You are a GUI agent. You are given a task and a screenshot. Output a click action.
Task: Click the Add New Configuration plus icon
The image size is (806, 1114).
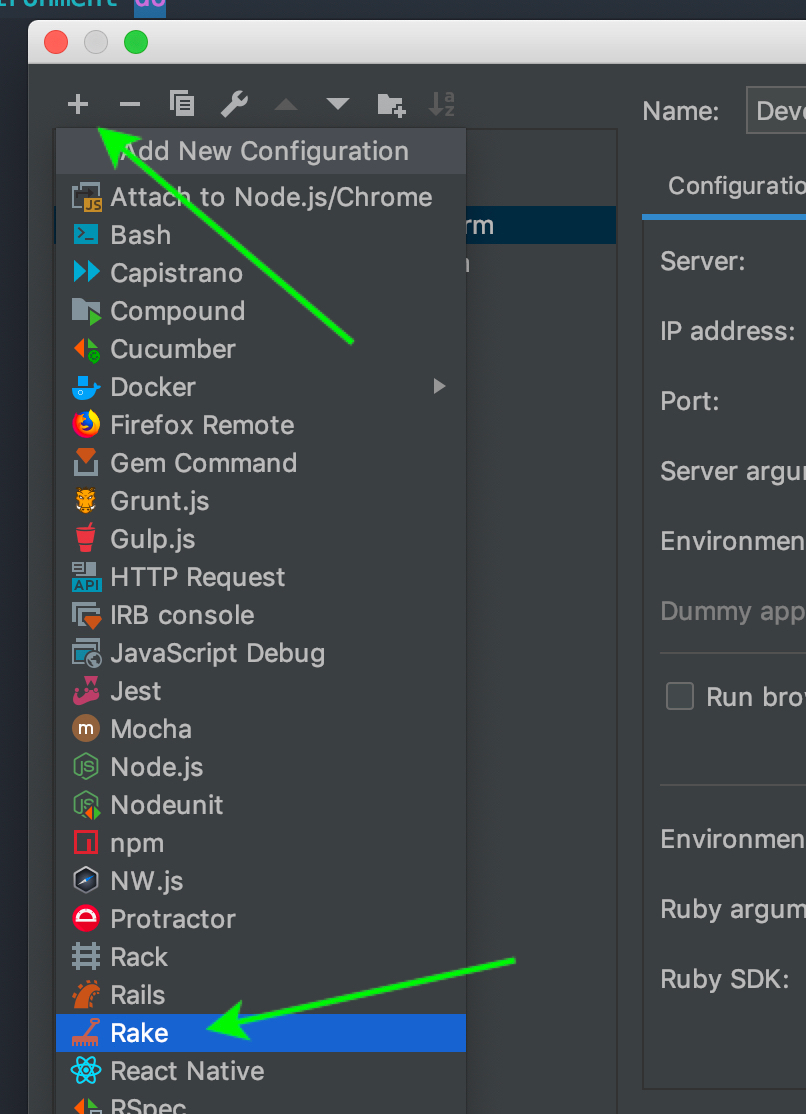pyautogui.click(x=78, y=103)
